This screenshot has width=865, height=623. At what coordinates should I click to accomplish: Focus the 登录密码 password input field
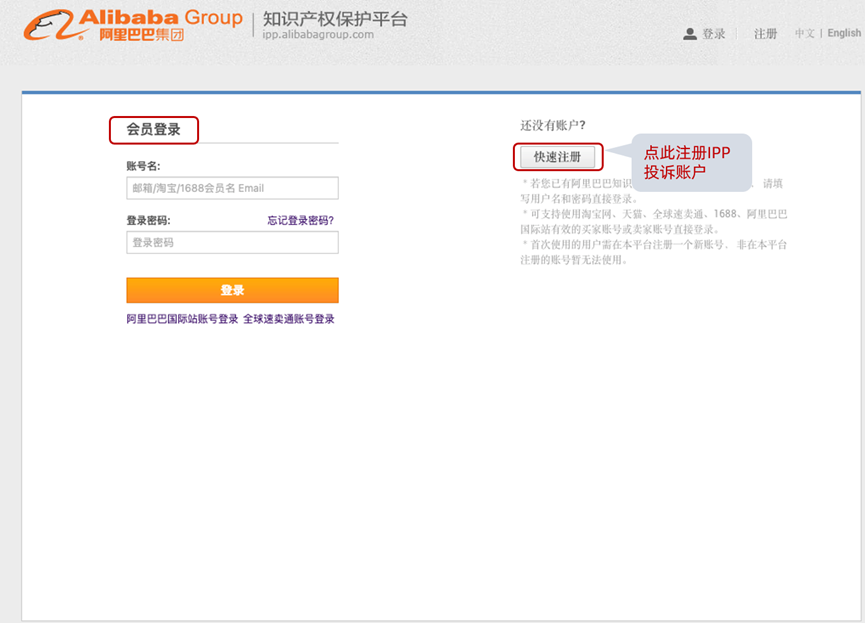[232, 242]
